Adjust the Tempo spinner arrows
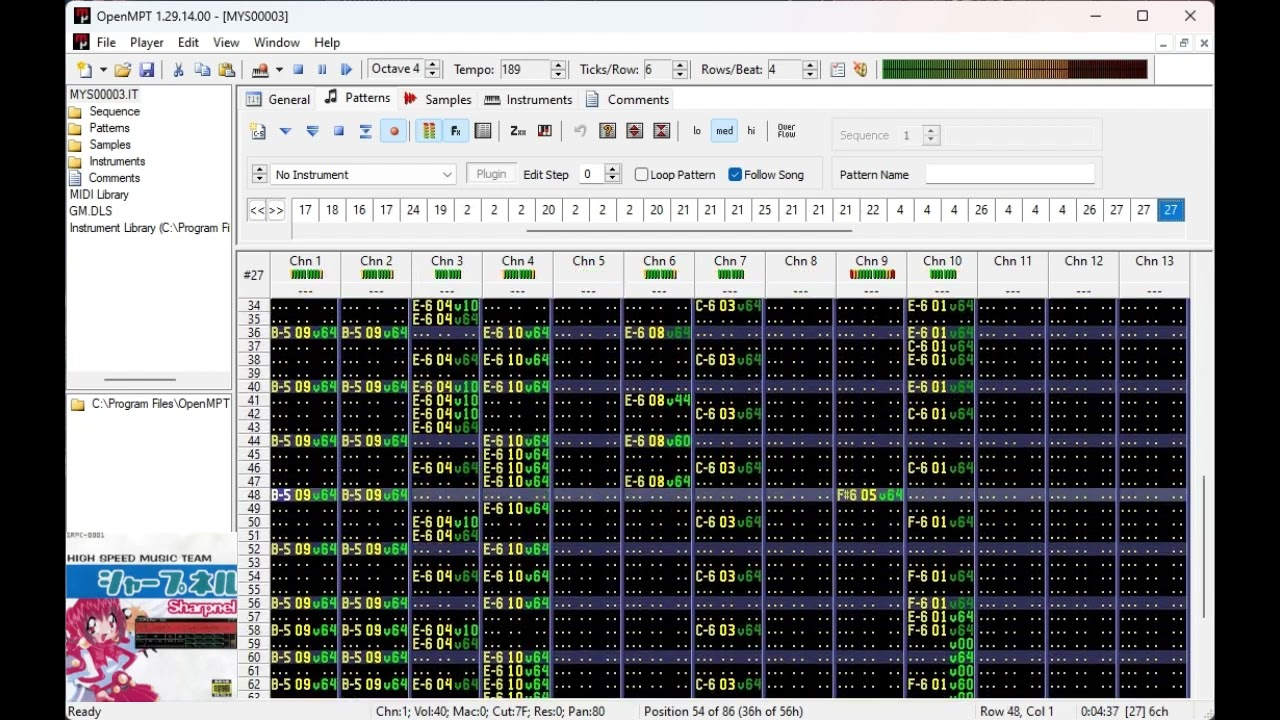The width and height of the screenshot is (1280, 720). point(558,70)
